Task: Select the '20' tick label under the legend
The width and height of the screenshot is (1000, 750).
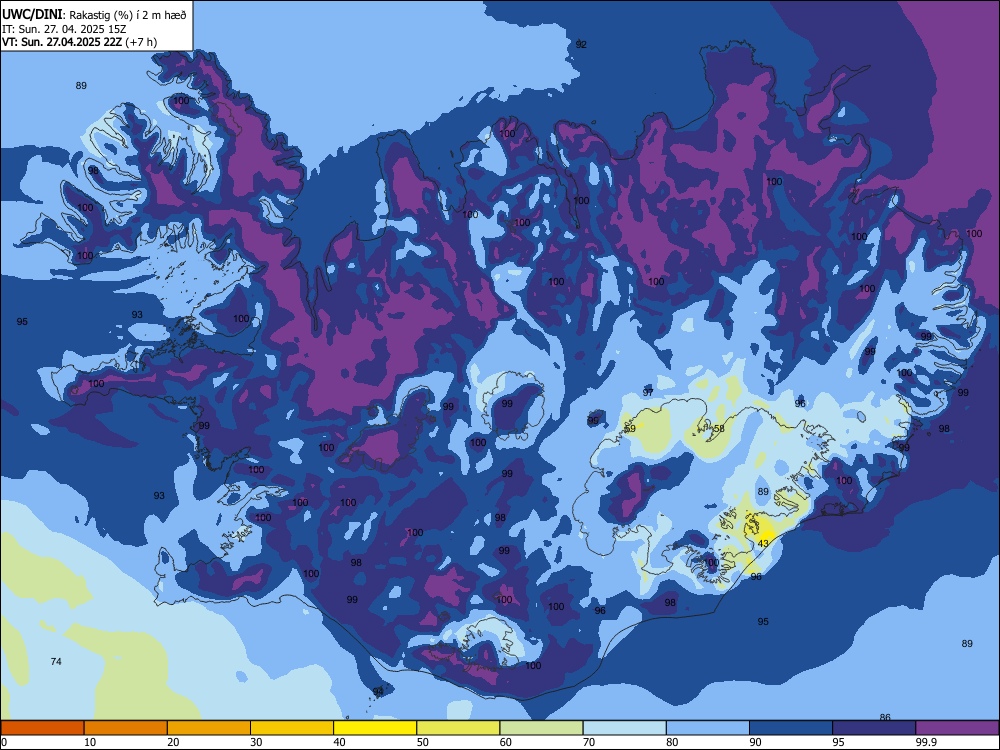Action: click(173, 742)
